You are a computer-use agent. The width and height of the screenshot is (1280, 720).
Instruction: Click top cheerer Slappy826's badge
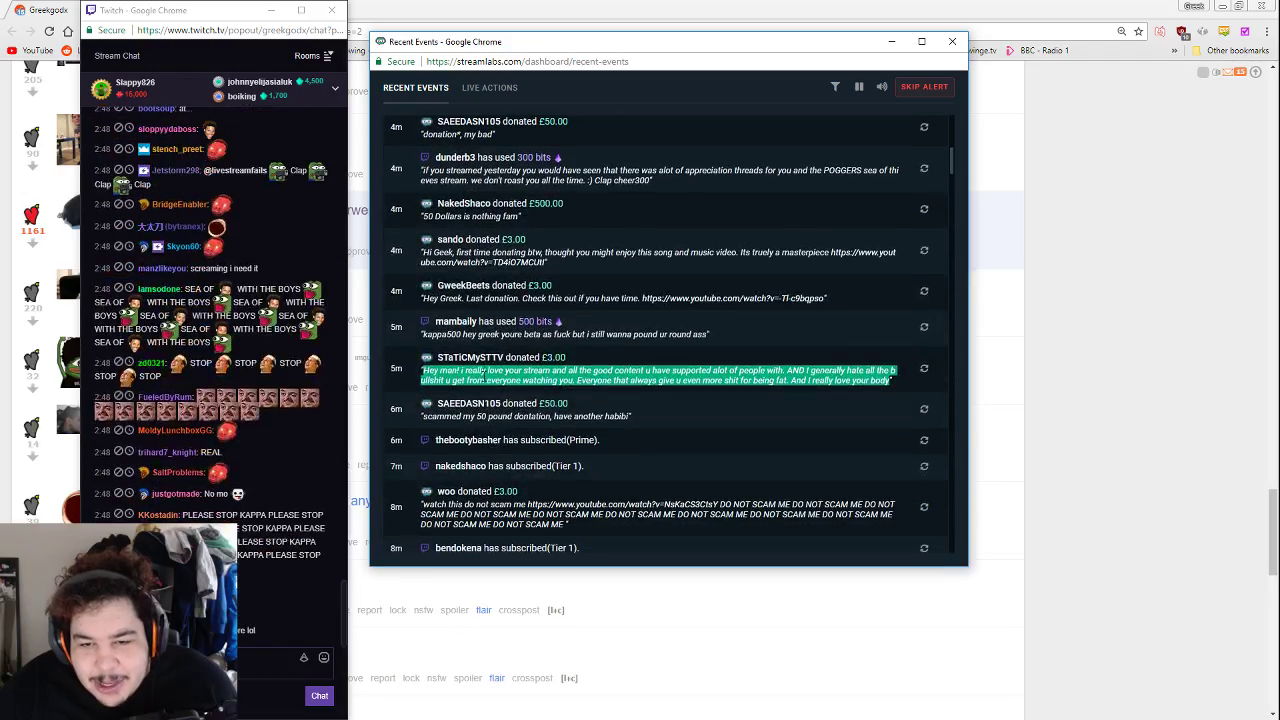pos(101,88)
